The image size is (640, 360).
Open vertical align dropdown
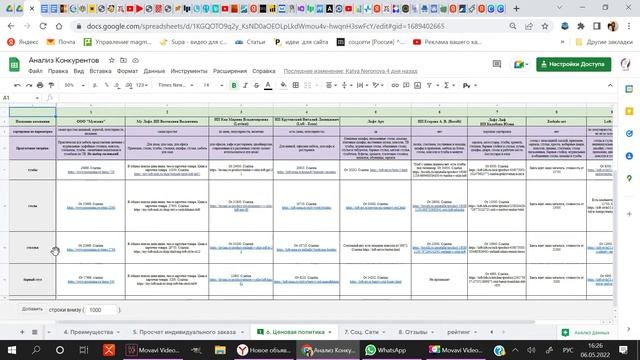click(346, 85)
